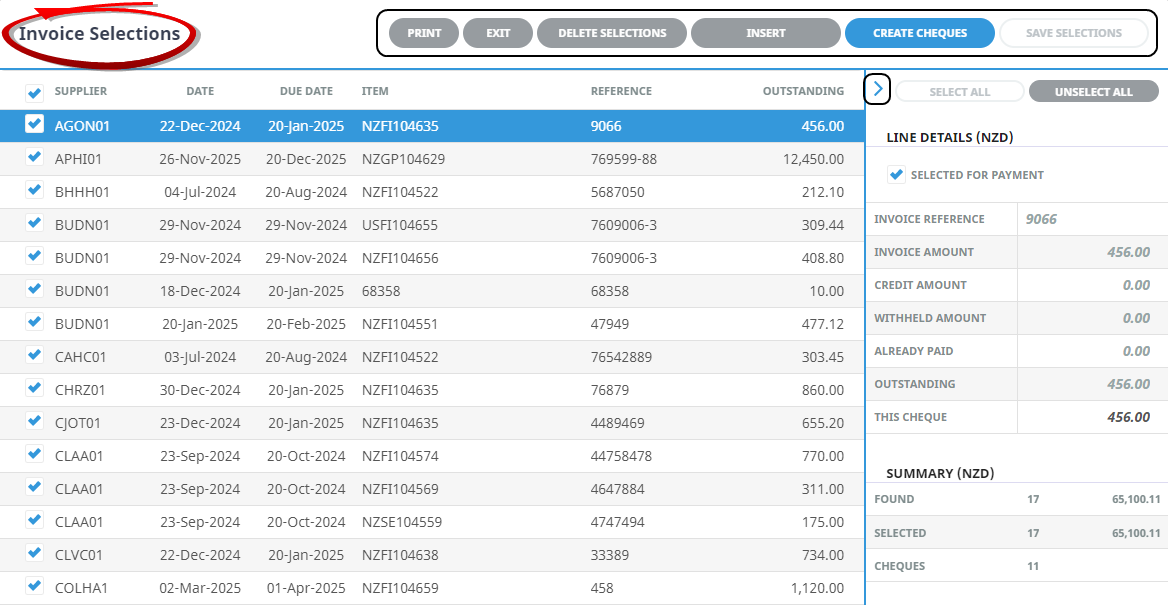Image resolution: width=1168 pixels, height=605 pixels.
Task: Click the Insert button
Action: [765, 33]
